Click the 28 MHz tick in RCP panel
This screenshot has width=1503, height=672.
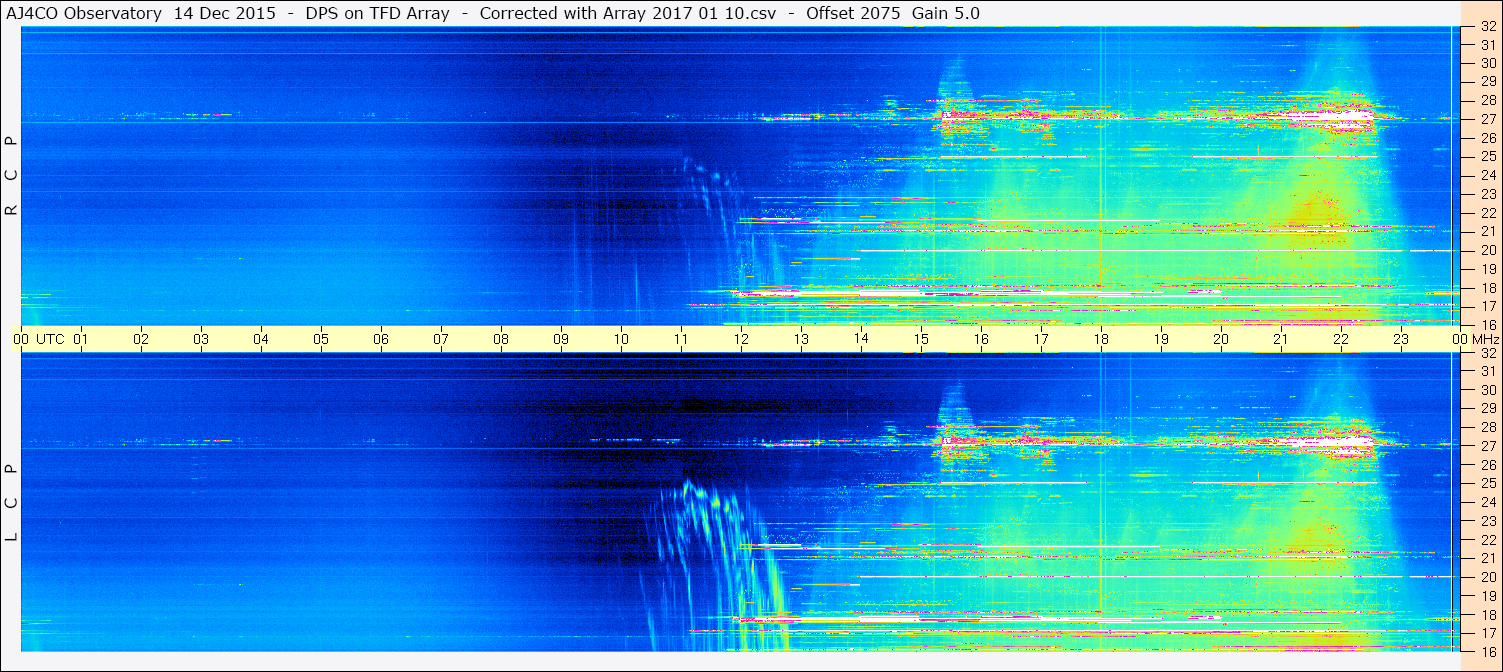(x=1487, y=100)
